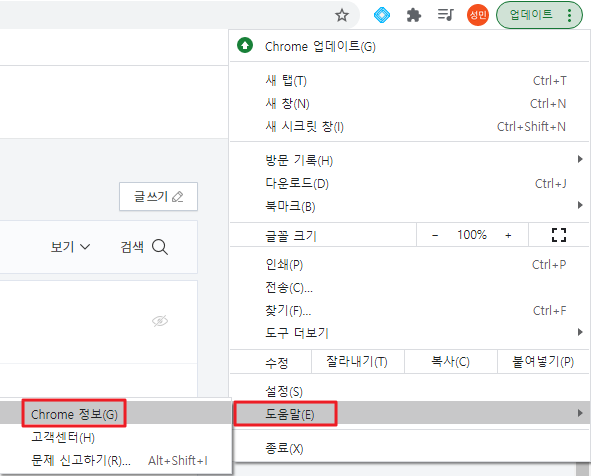591x476 pixels.
Task: Open 새 시크릿 창(I) incognito window
Action: (x=409, y=127)
